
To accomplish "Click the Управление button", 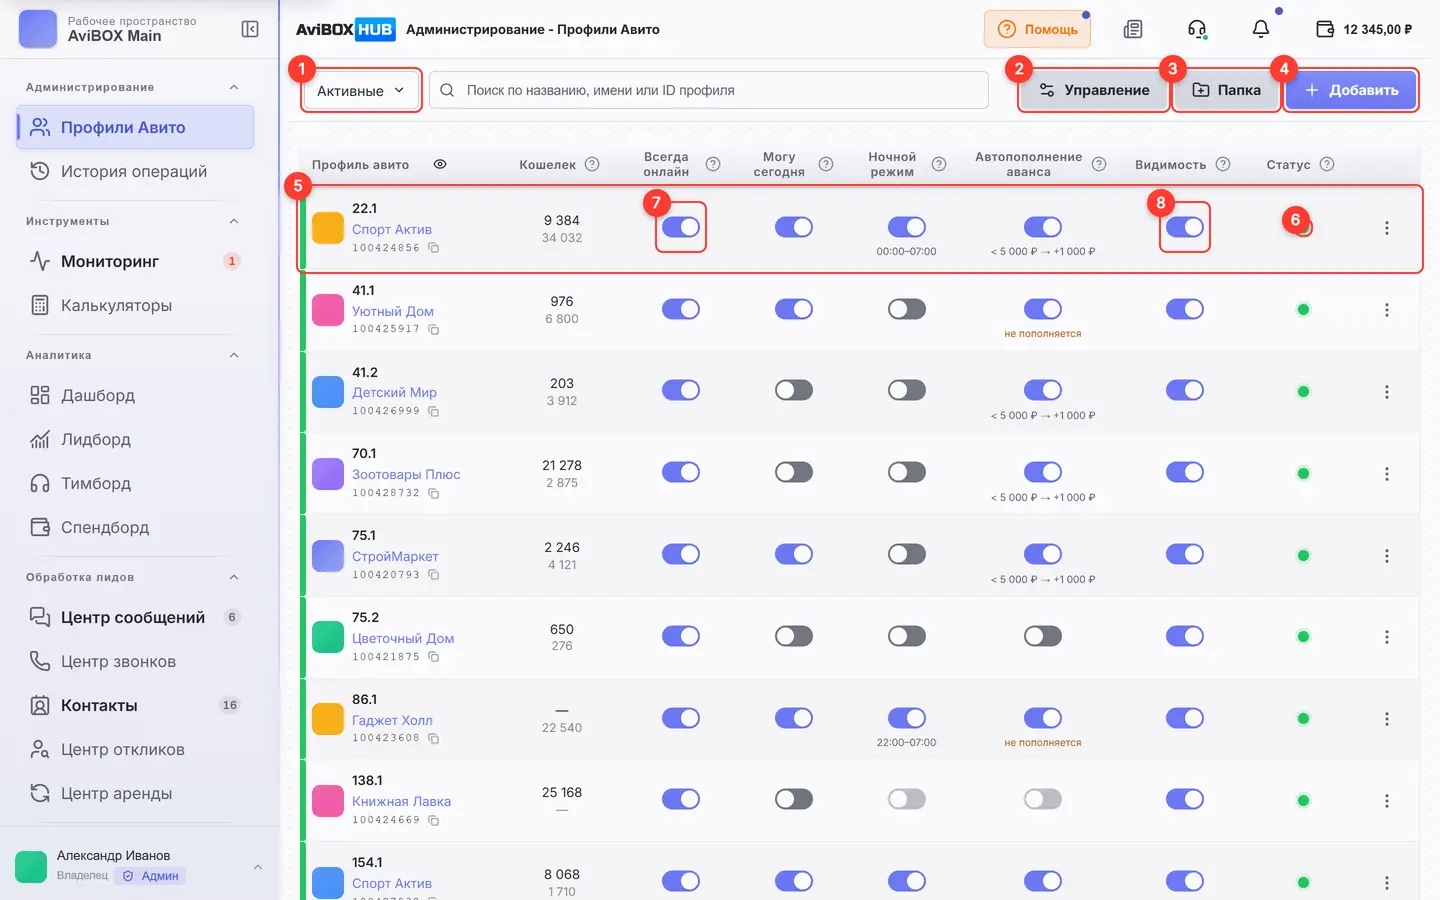I will (1094, 90).
